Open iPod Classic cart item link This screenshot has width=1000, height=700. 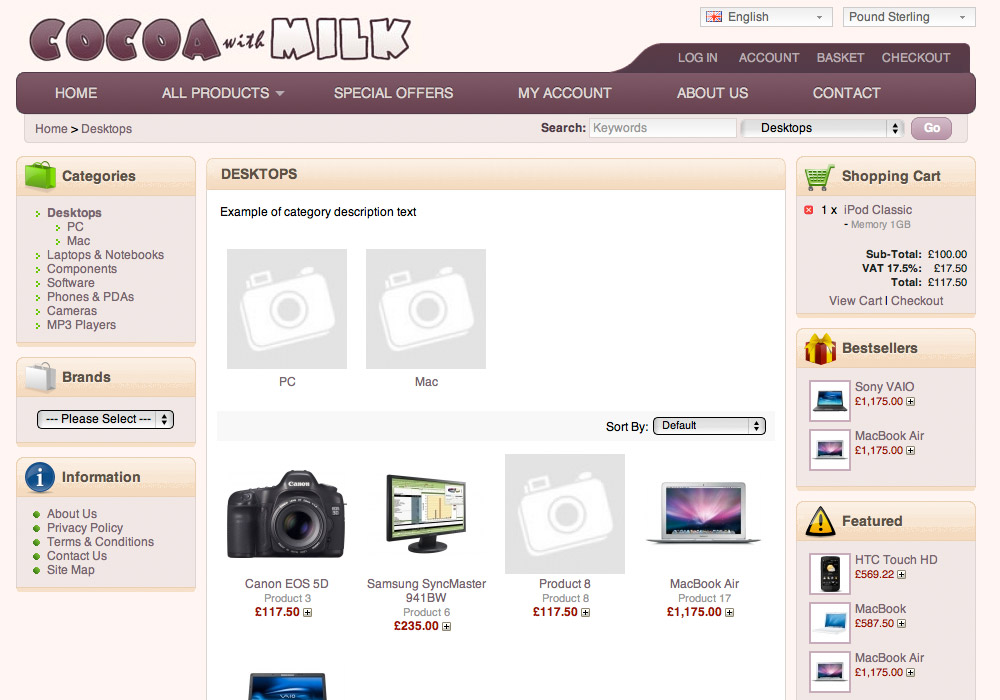878,210
